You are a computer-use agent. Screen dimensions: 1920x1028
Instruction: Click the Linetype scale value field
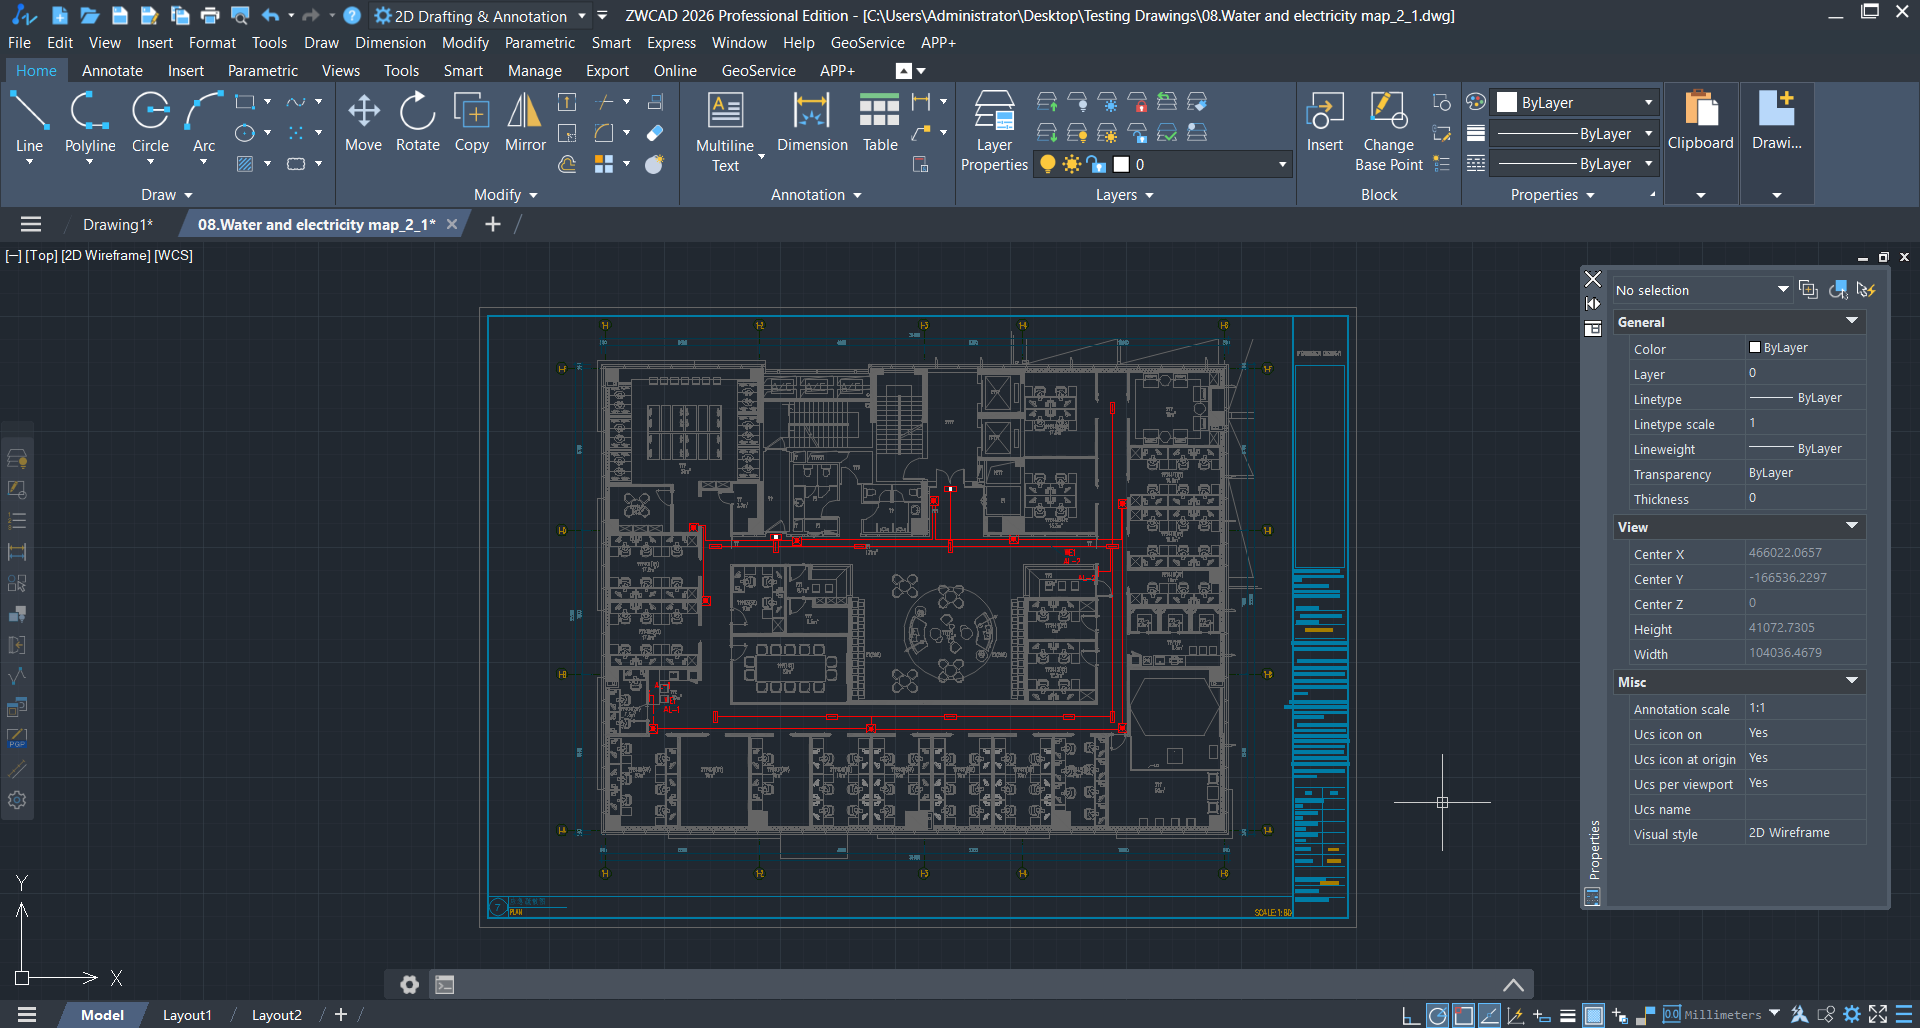pyautogui.click(x=1804, y=424)
